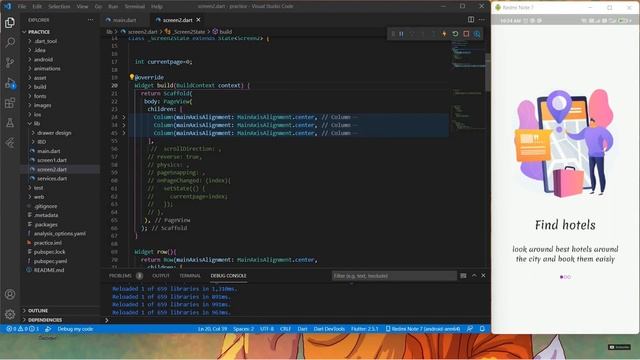The height and width of the screenshot is (360, 640).
Task: Click Flutter: 2.5.1 version in status bar
Action: 364,329
